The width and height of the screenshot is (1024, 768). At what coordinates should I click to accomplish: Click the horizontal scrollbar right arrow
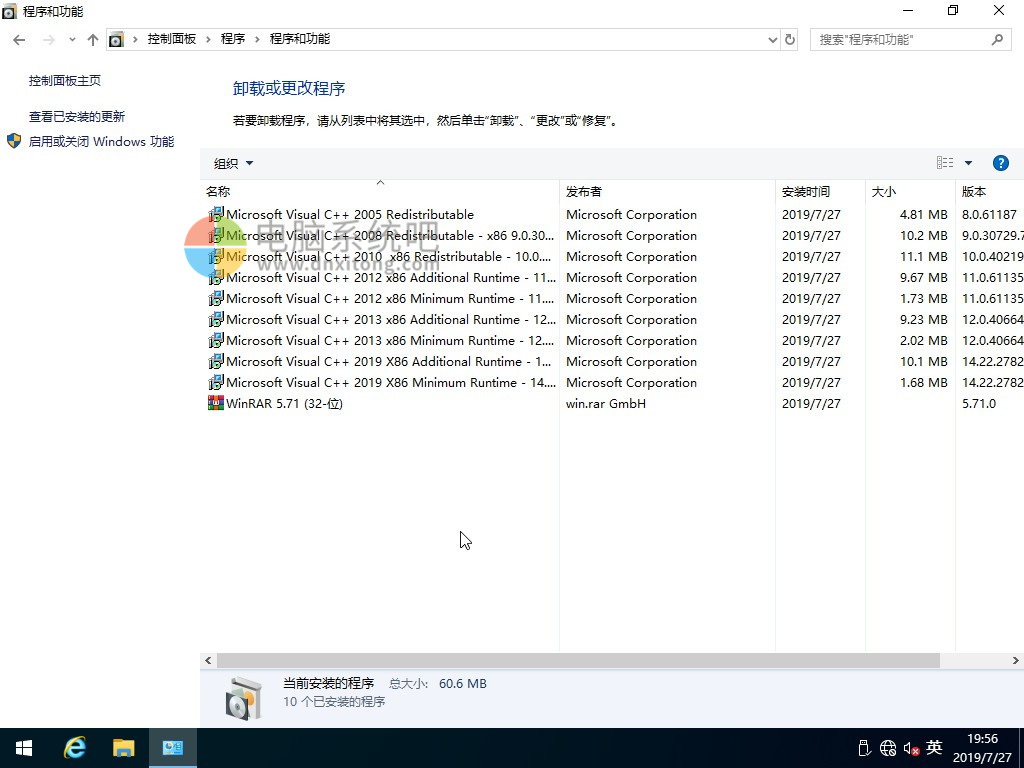[1016, 660]
